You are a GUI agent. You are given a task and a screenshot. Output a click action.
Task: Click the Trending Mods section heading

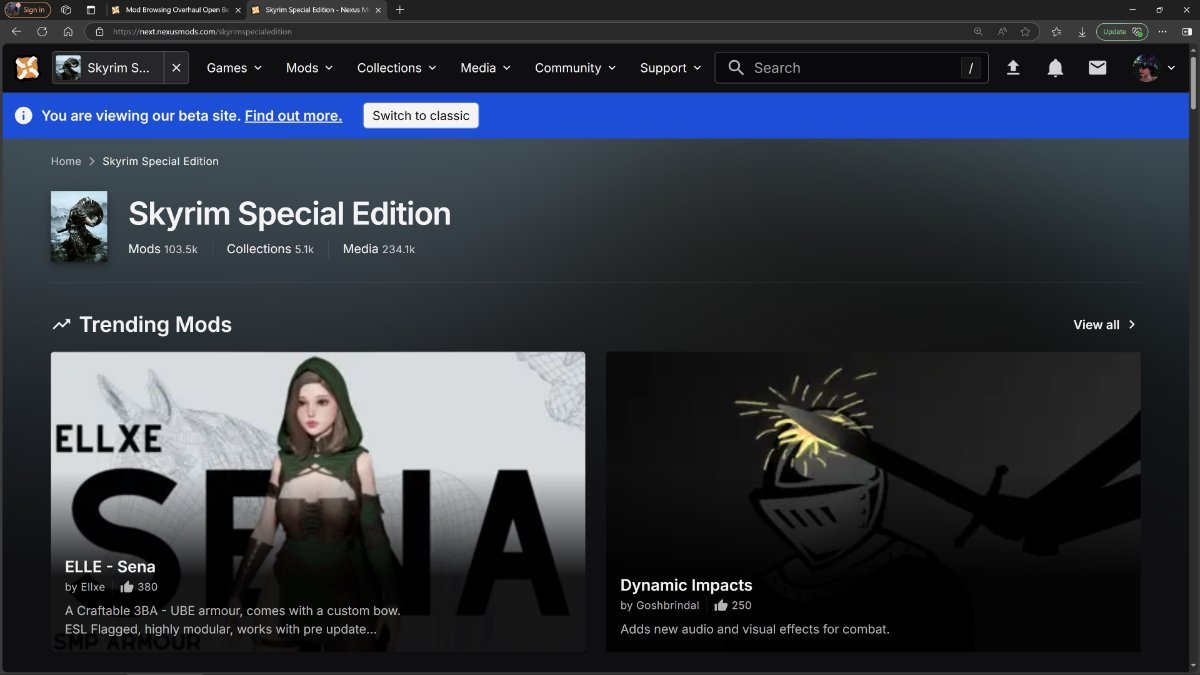[x=155, y=325]
